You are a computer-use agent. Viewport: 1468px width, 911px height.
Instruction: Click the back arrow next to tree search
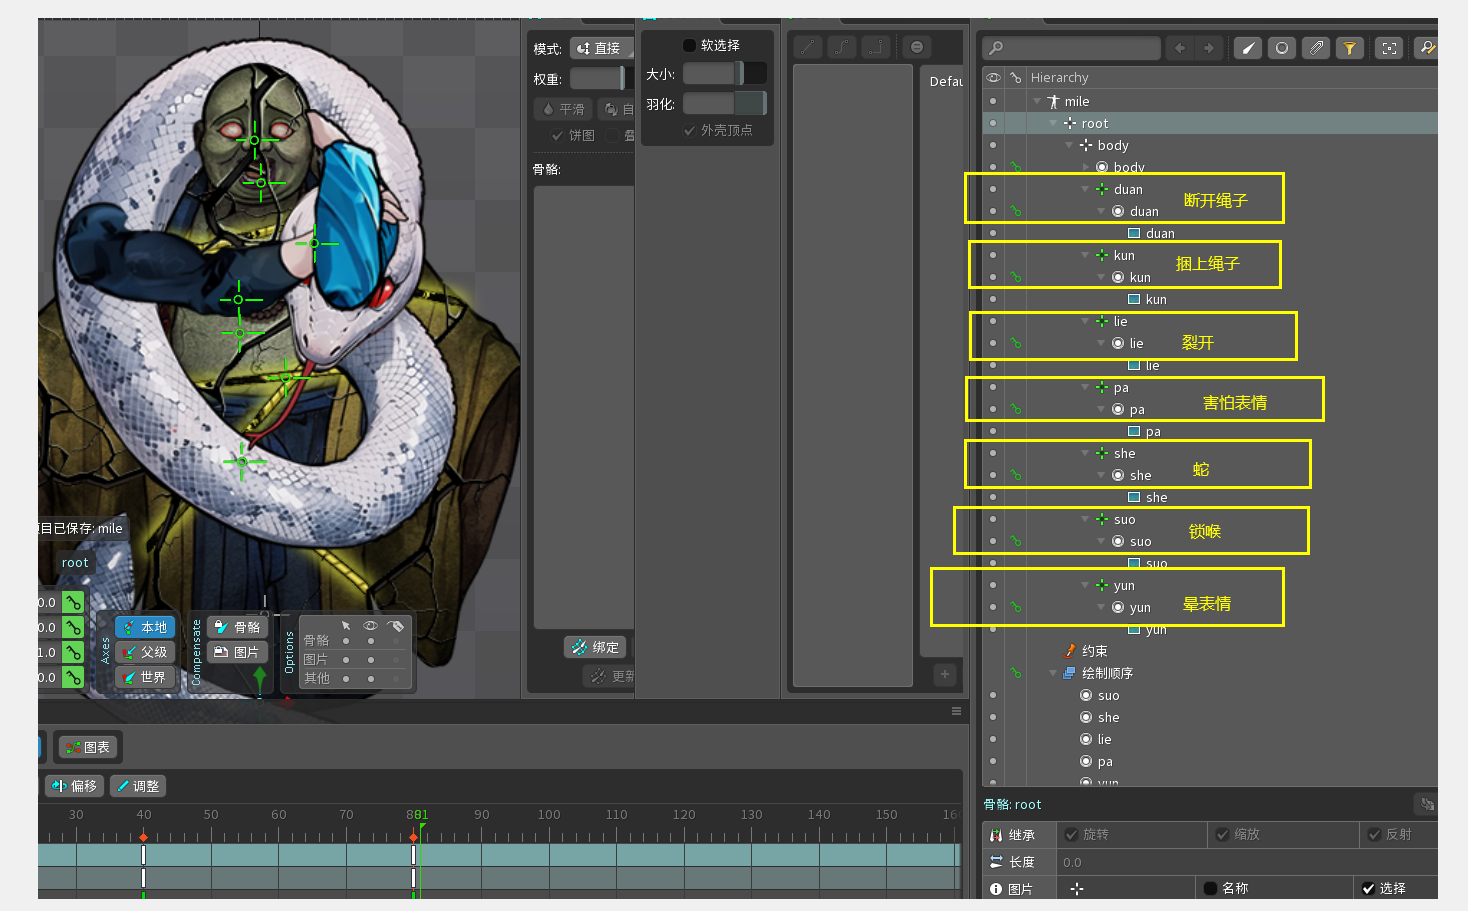(x=1180, y=48)
